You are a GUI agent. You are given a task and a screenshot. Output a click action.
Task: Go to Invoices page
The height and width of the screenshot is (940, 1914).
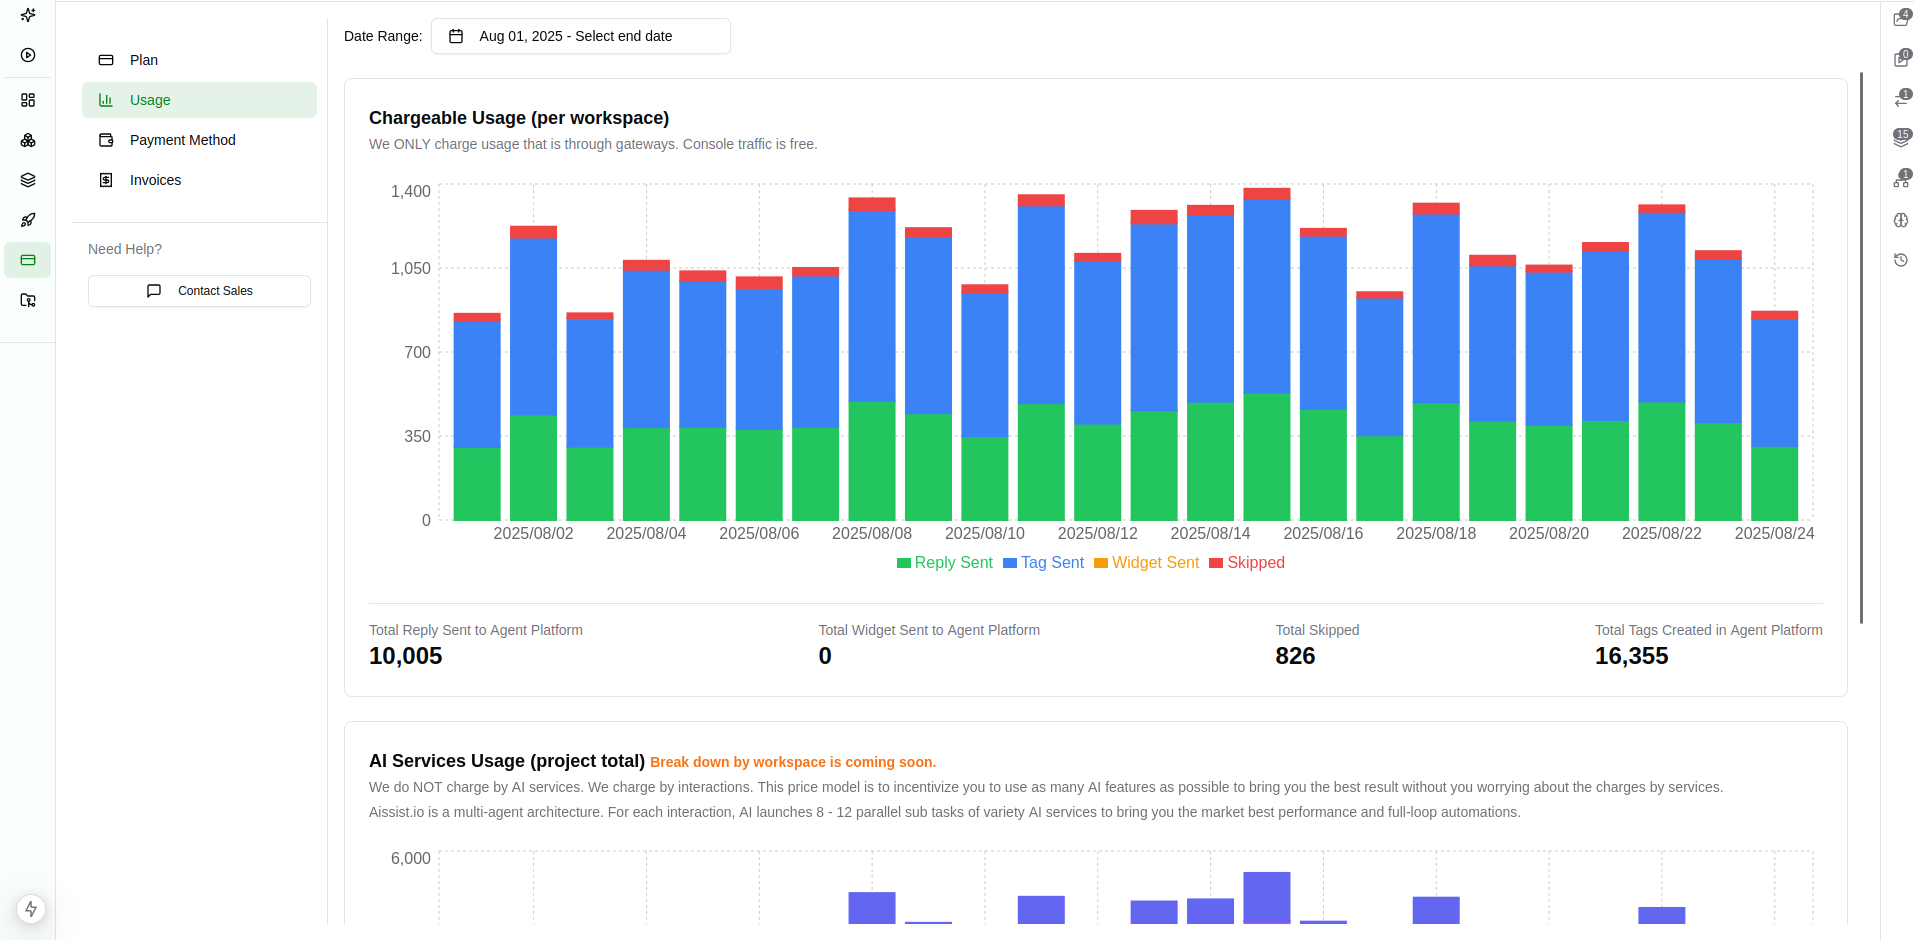155,180
